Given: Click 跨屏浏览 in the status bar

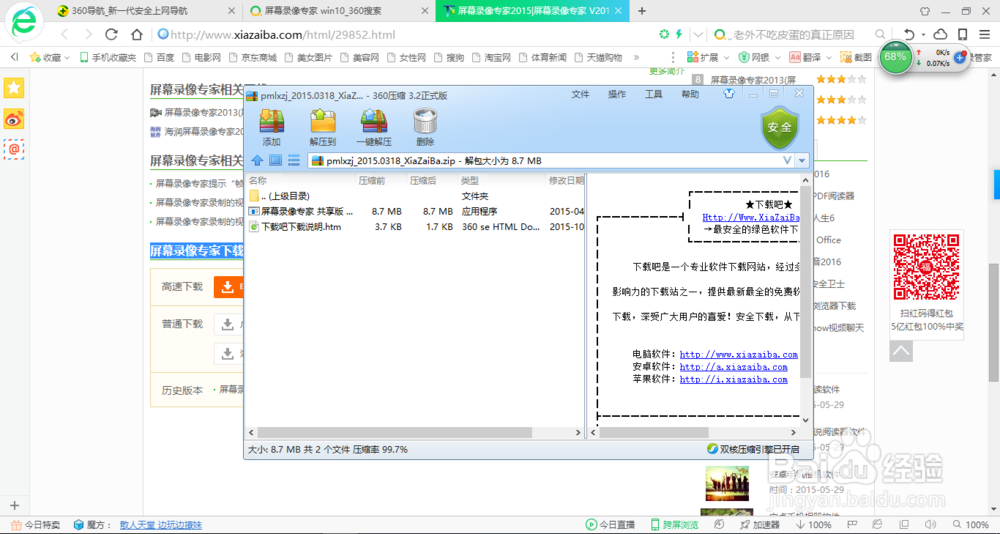Looking at the screenshot, I should click(x=675, y=525).
